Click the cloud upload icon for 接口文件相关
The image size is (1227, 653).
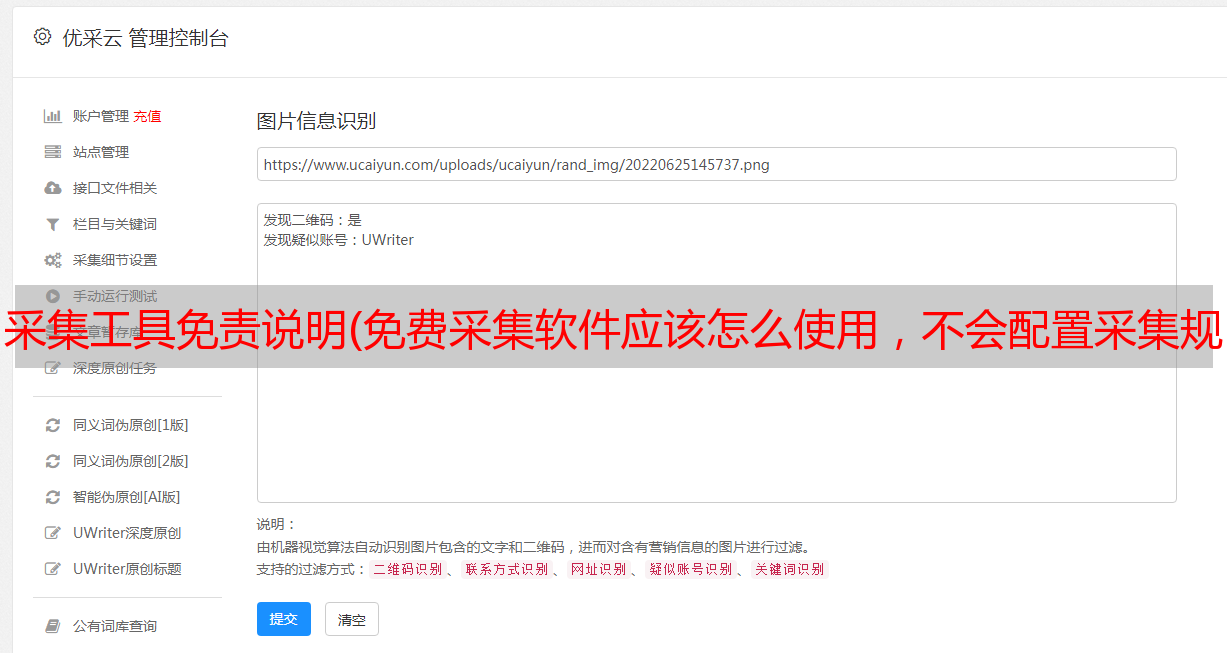tap(53, 188)
